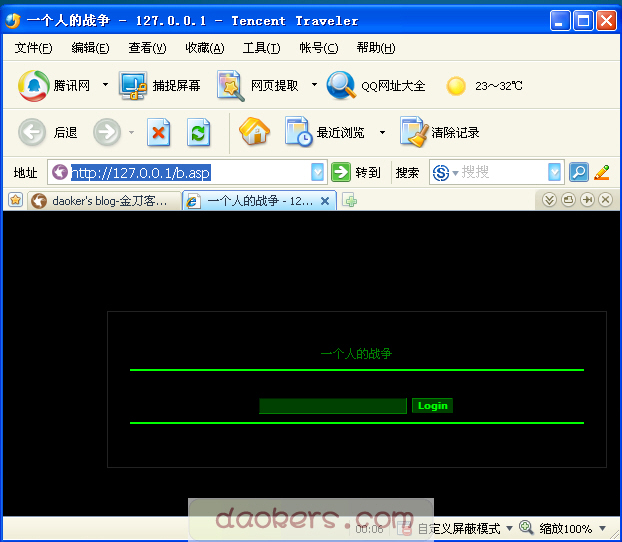Open the 帮助(H) menu

click(376, 48)
